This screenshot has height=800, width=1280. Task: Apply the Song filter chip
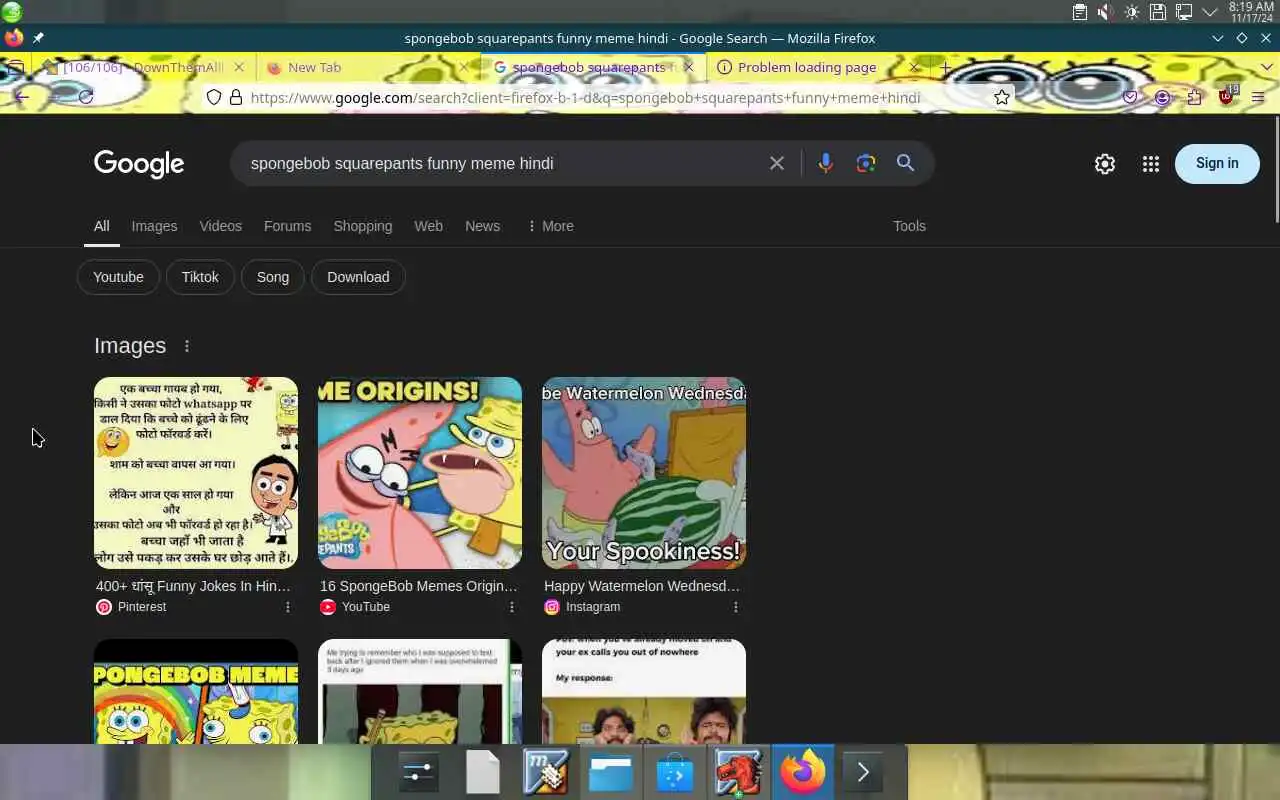272,277
